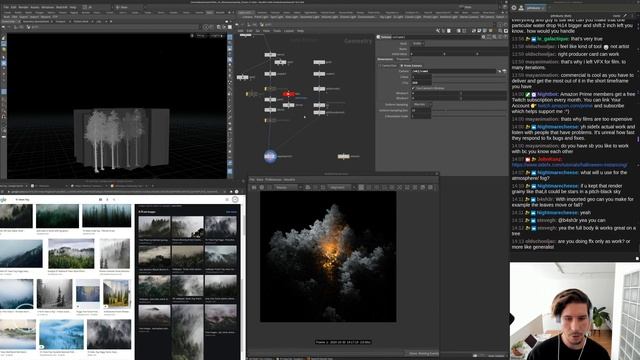
Task: Click the parameter panel search magnifier icon
Action: point(494,37)
